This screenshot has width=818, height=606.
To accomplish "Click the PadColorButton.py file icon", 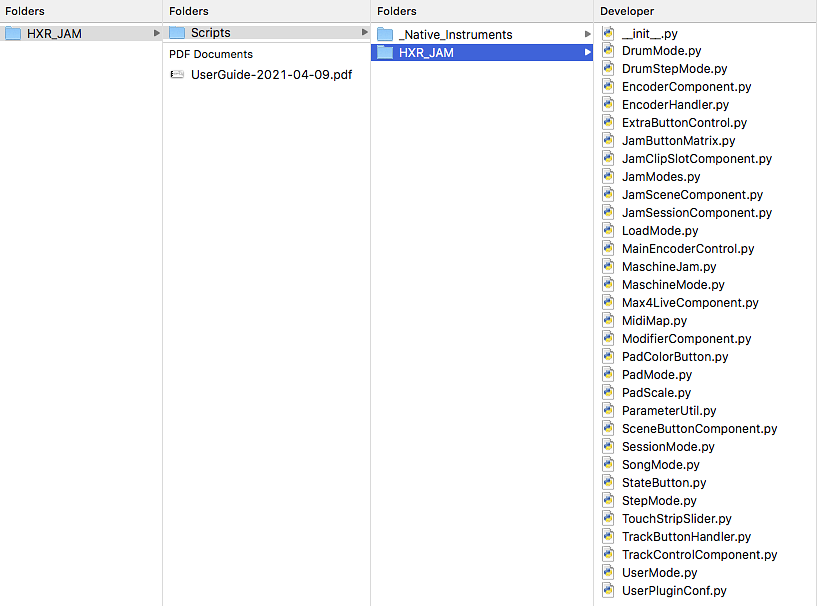I will (x=608, y=356).
